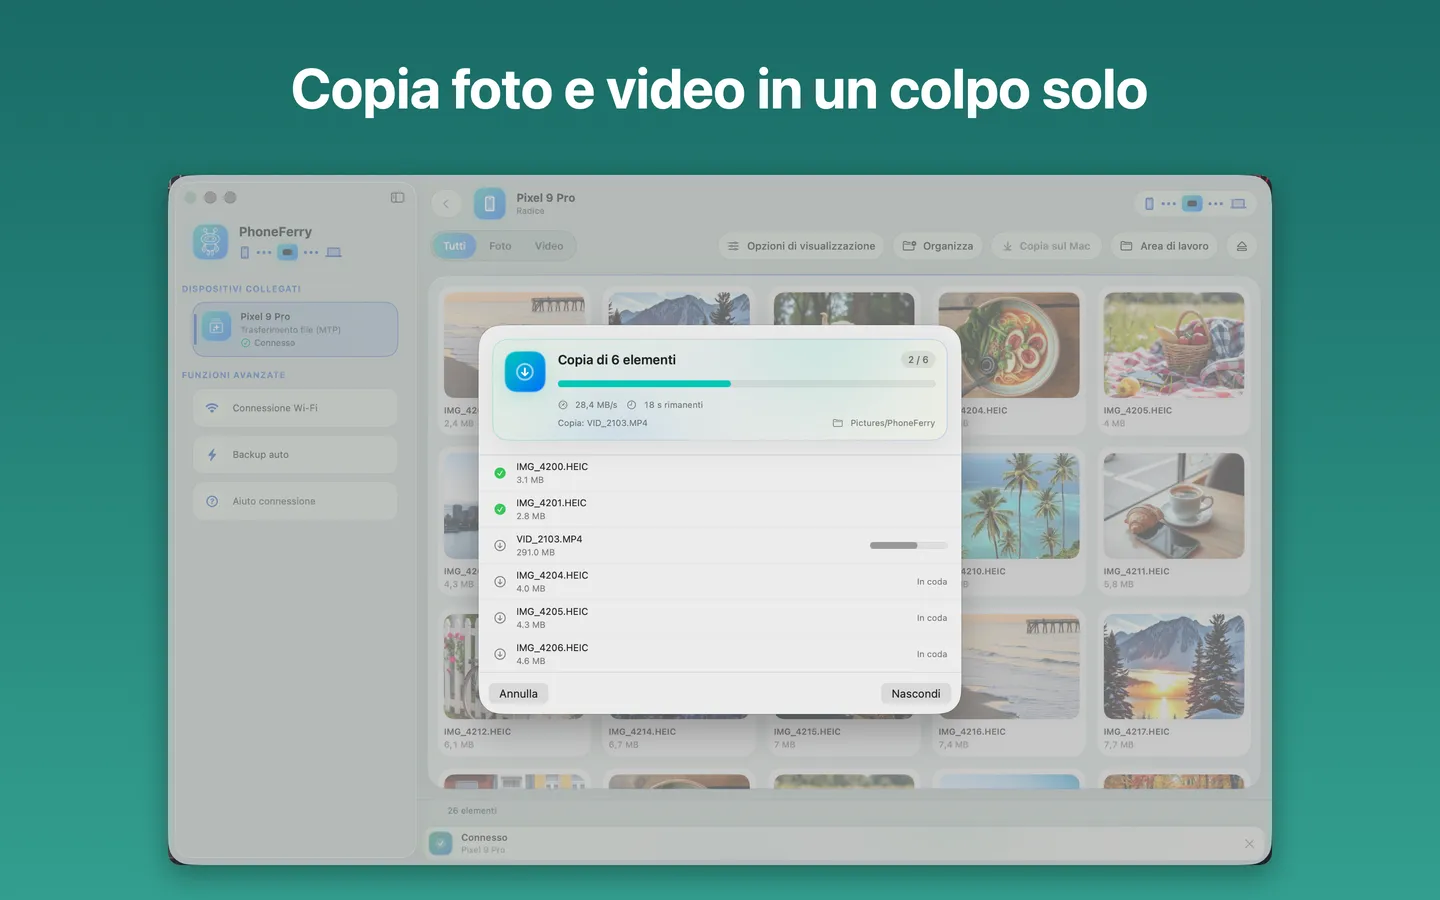Image resolution: width=1440 pixels, height=900 pixels.
Task: Select the IMG_4217.HEIC thumbnail
Action: tap(1174, 666)
